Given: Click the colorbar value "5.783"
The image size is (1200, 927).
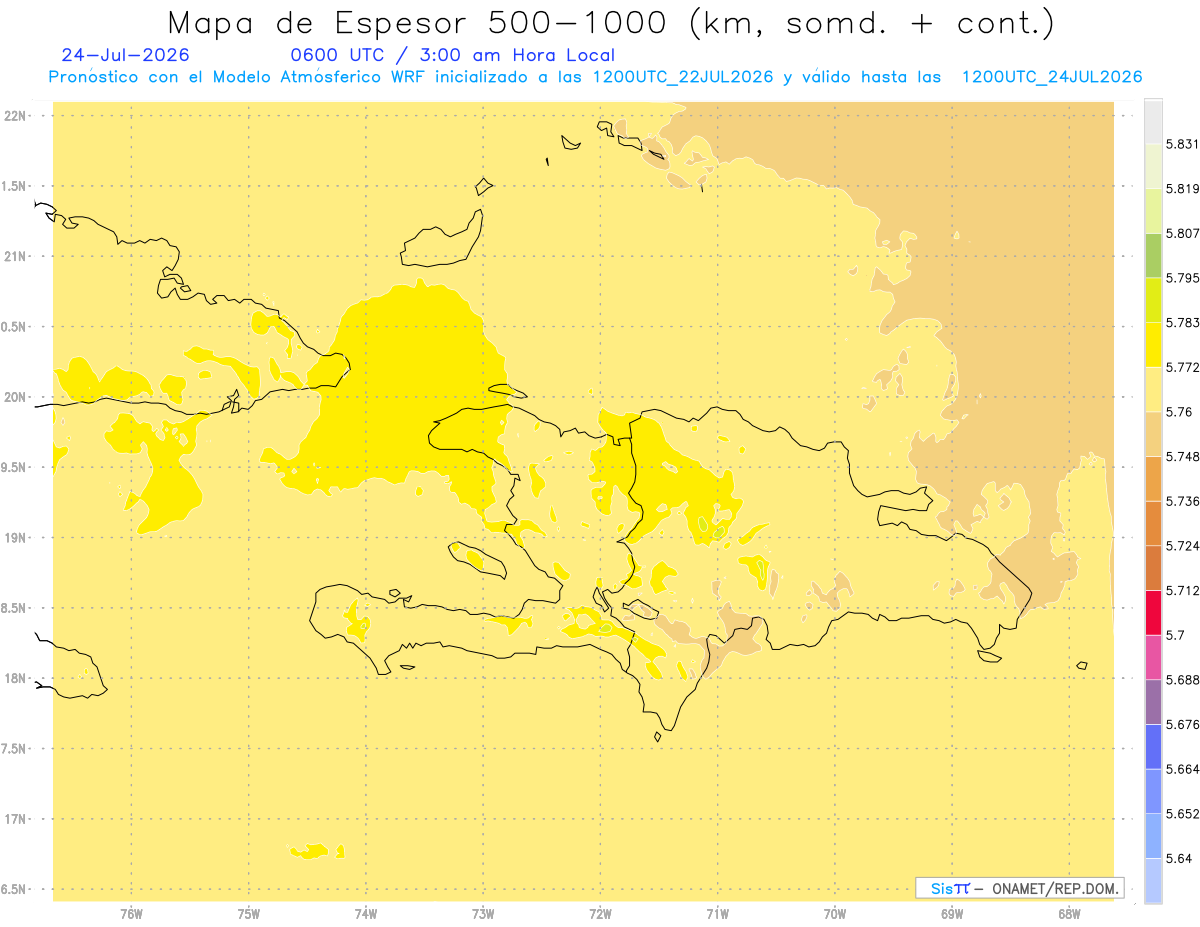Looking at the screenshot, I should [x=1183, y=323].
